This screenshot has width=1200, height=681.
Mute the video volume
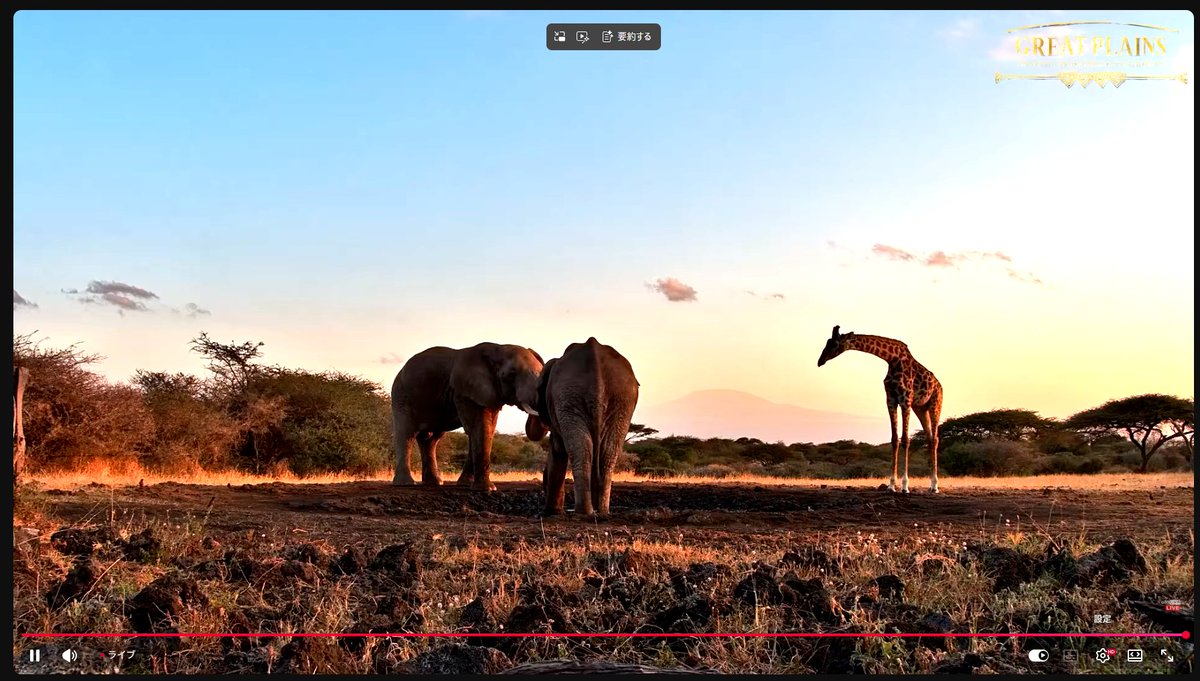click(x=69, y=655)
